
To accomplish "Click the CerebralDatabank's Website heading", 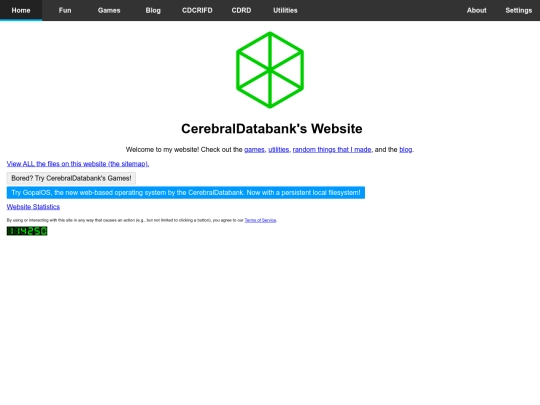I will pyautogui.click(x=272, y=128).
